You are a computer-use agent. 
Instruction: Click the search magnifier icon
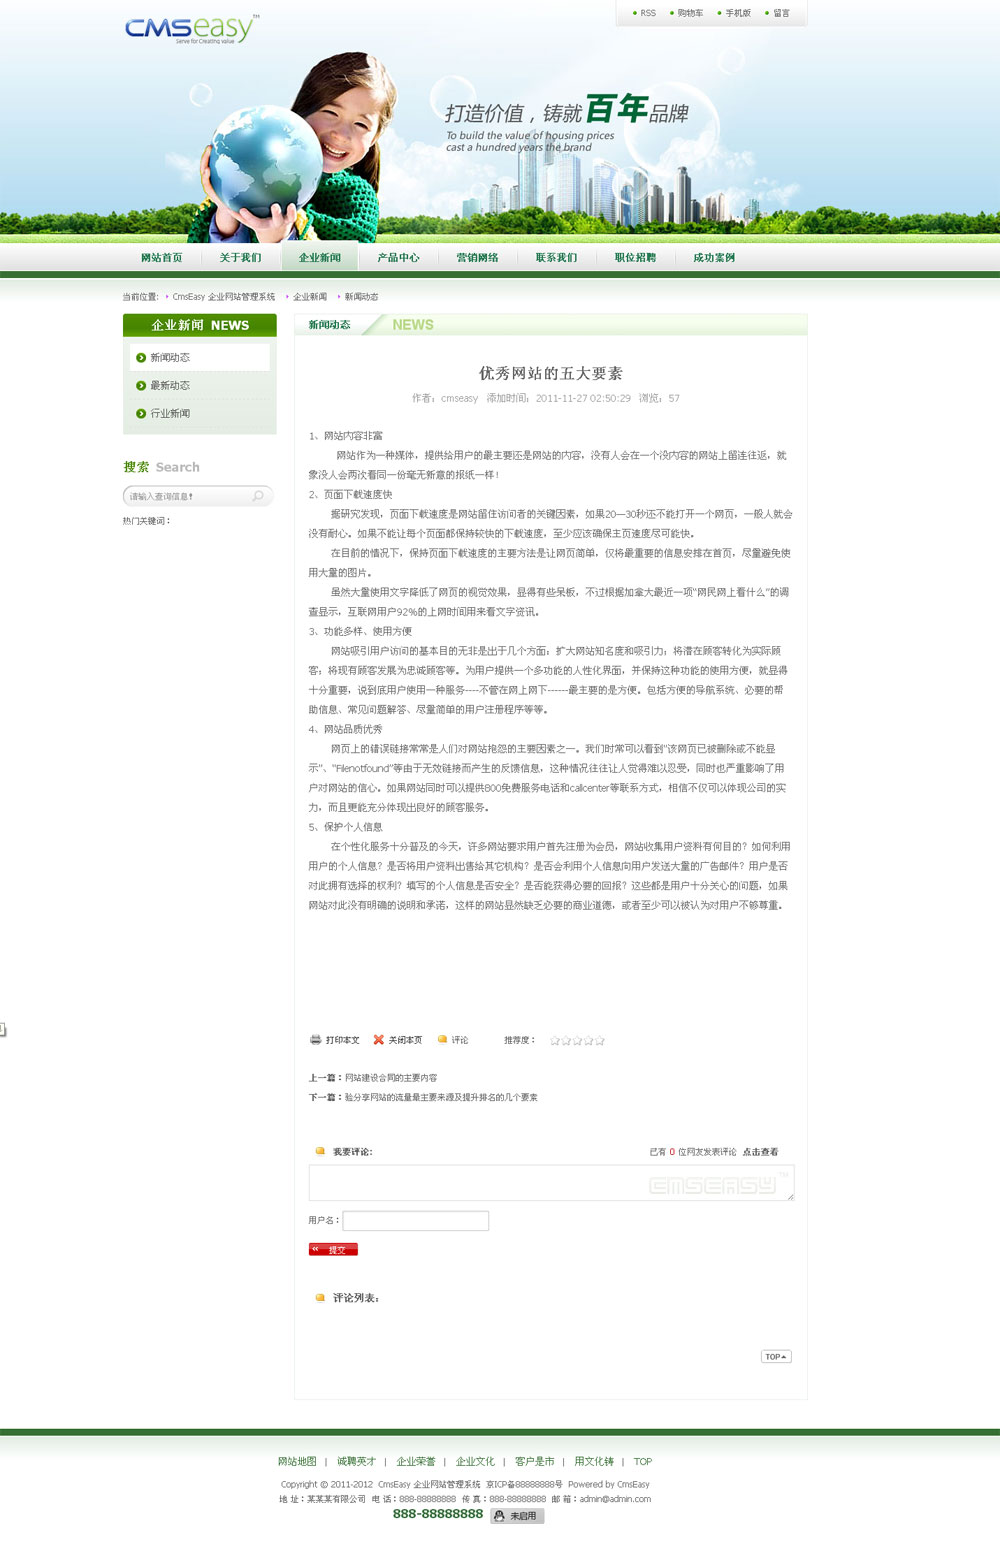click(258, 496)
